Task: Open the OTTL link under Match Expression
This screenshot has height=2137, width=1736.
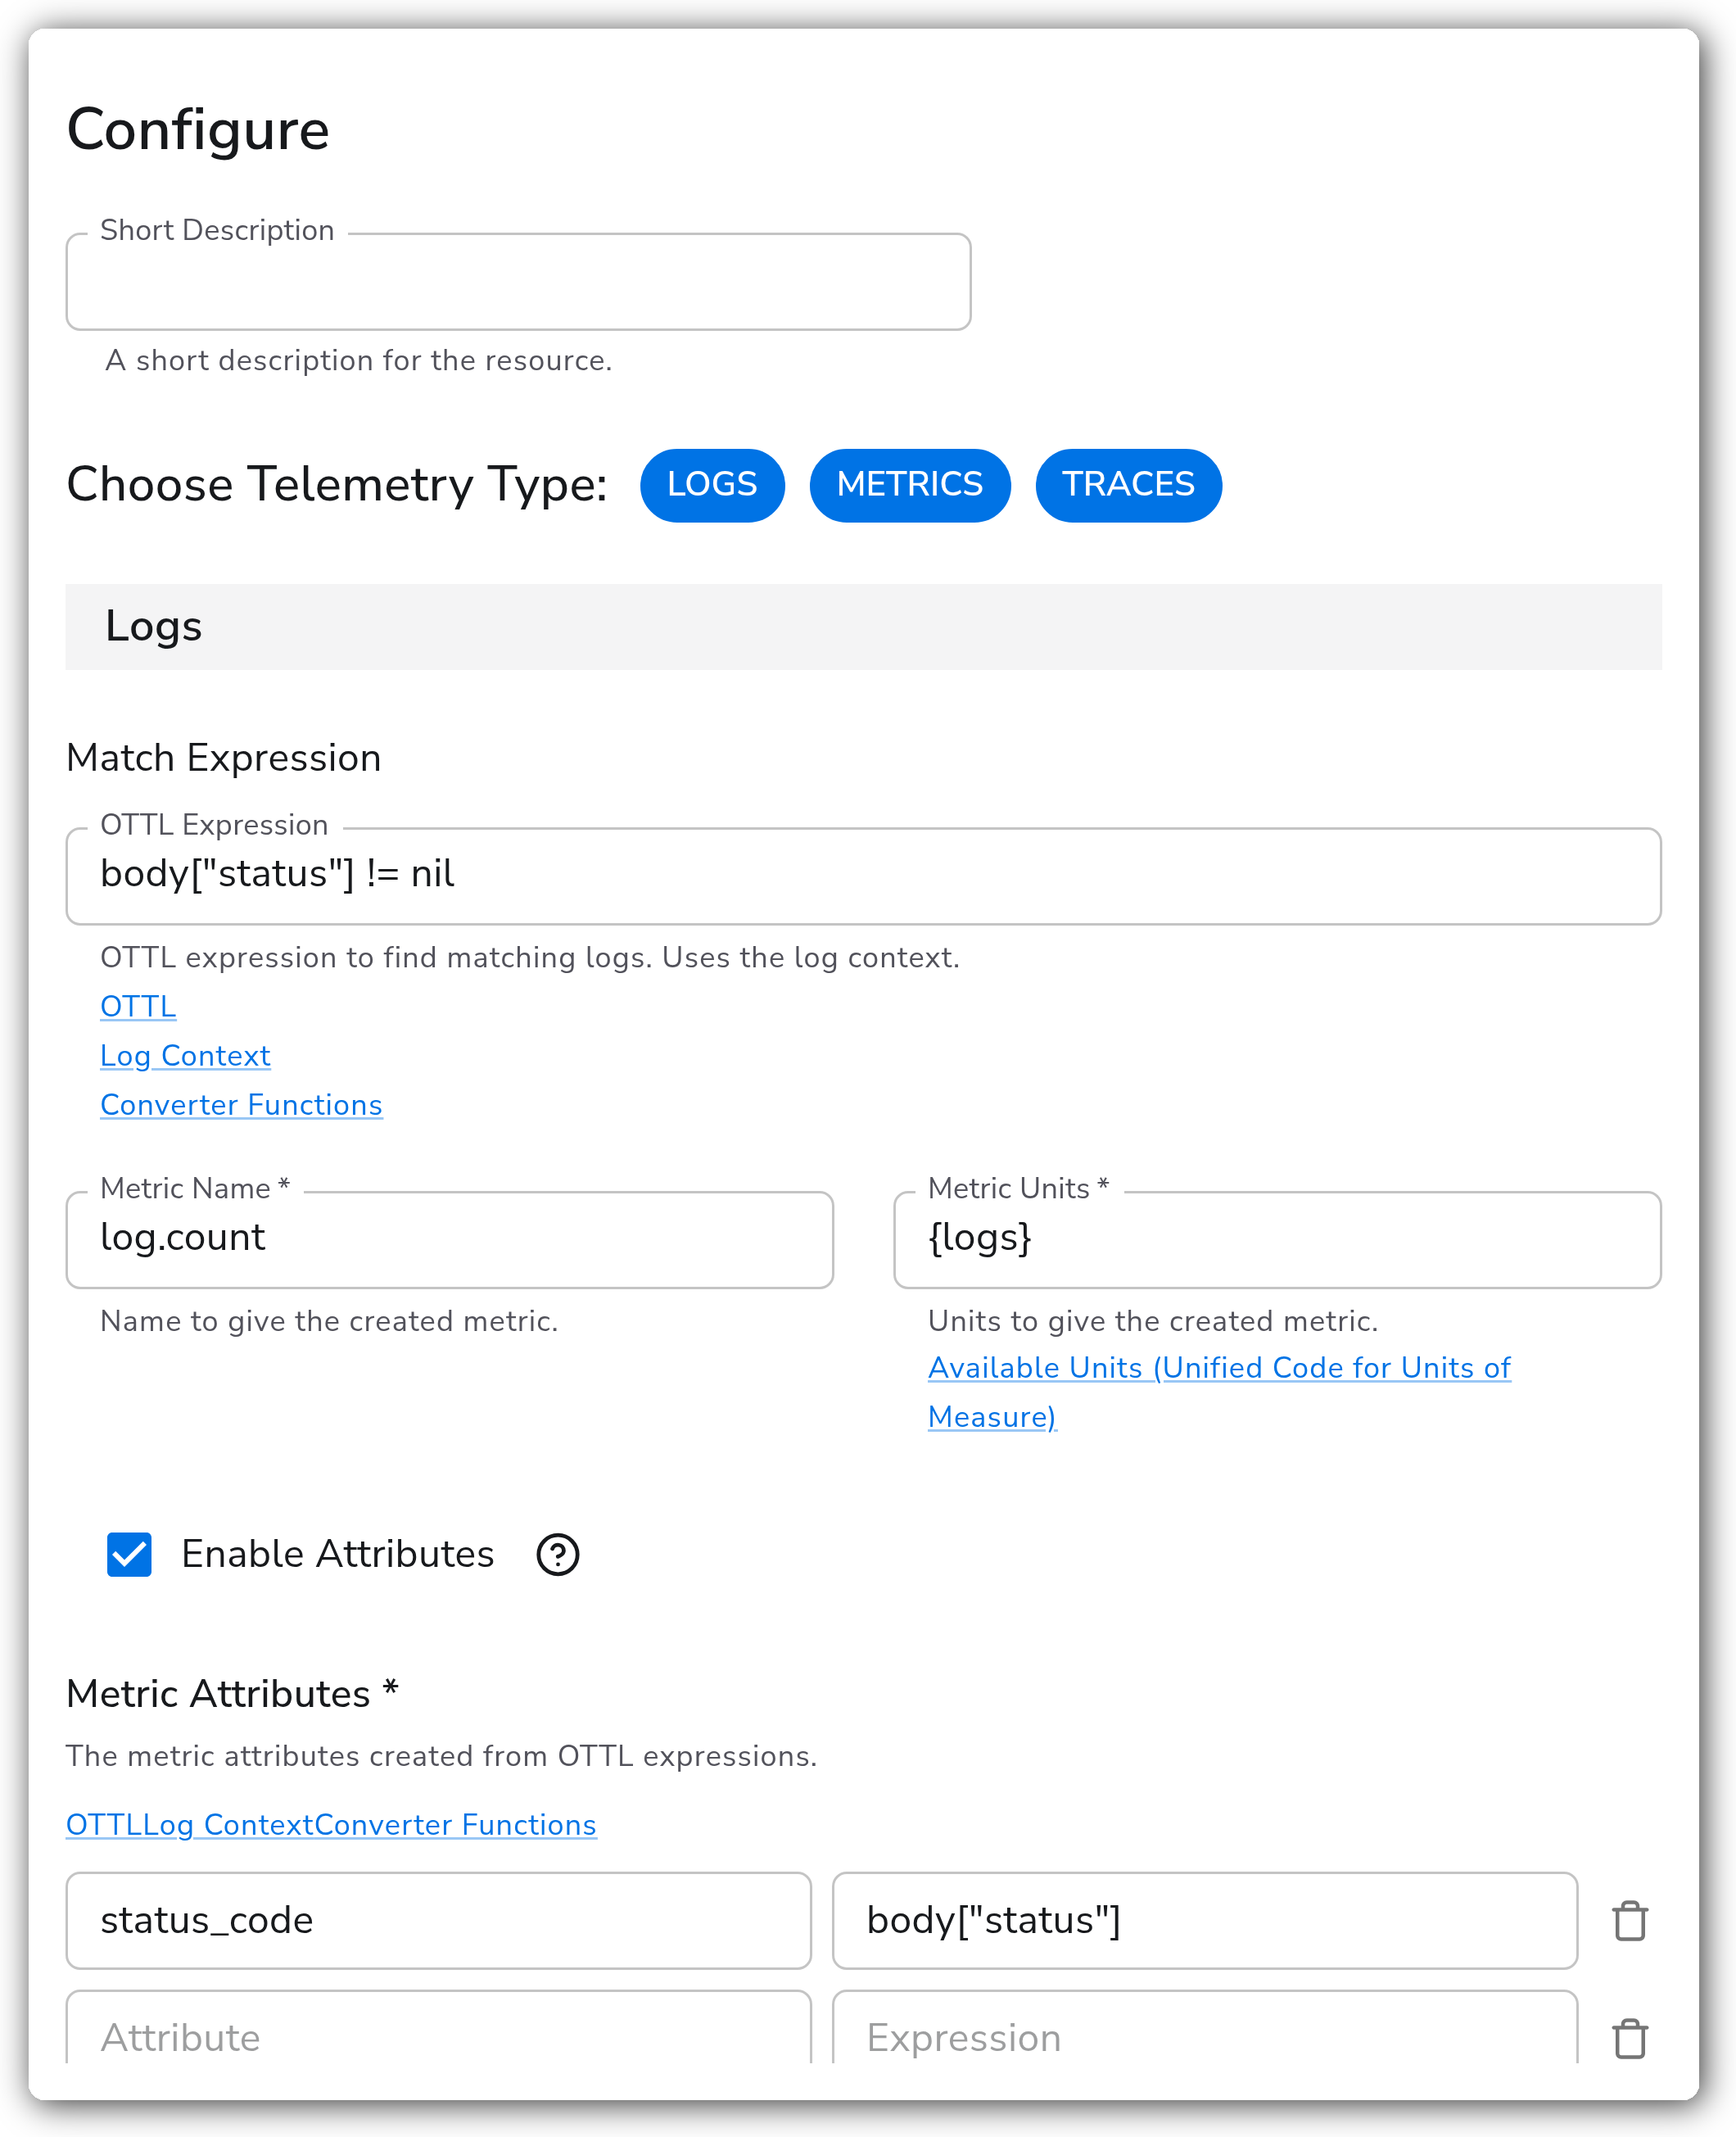Action: 138,1006
